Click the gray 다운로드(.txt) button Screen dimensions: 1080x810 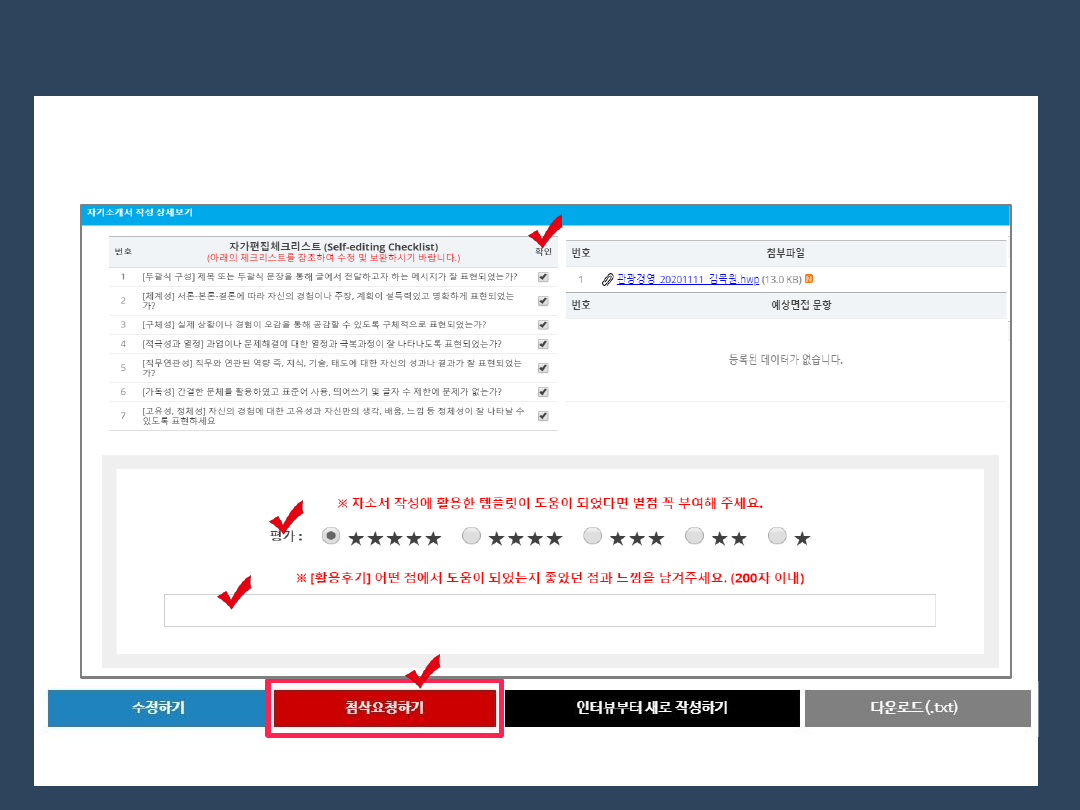pyautogui.click(x=917, y=708)
